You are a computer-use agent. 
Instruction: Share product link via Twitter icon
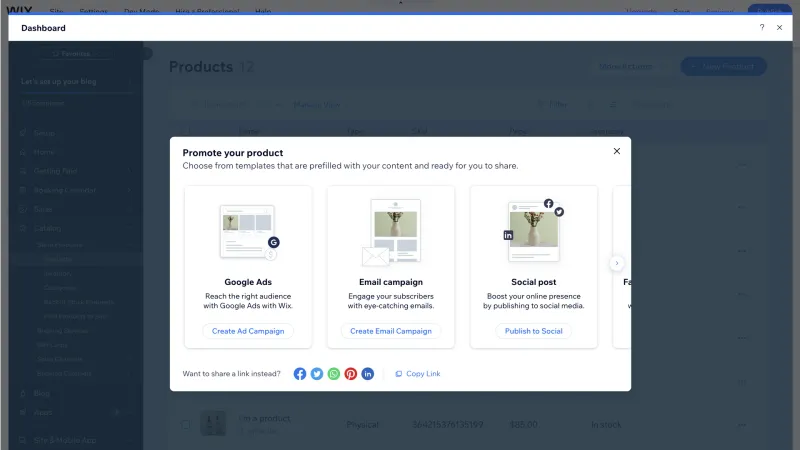click(317, 373)
